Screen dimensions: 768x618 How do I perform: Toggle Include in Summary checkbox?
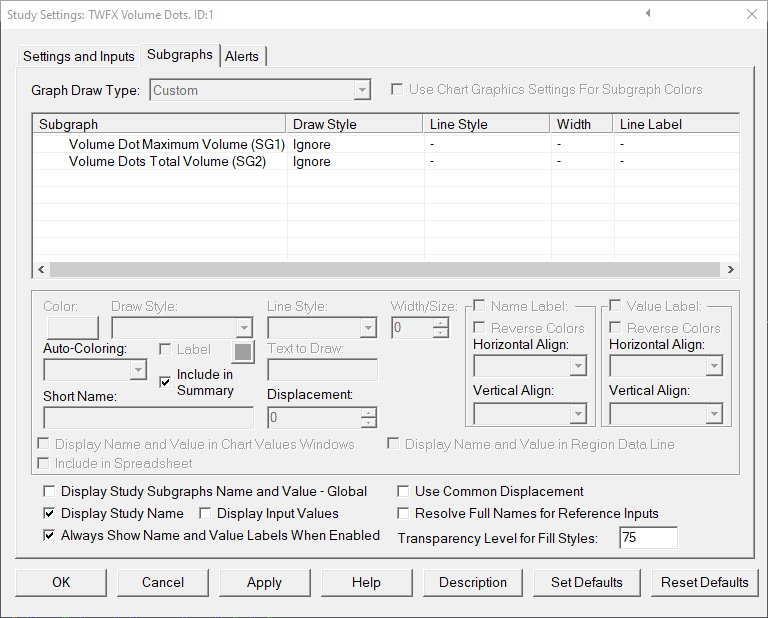165,382
